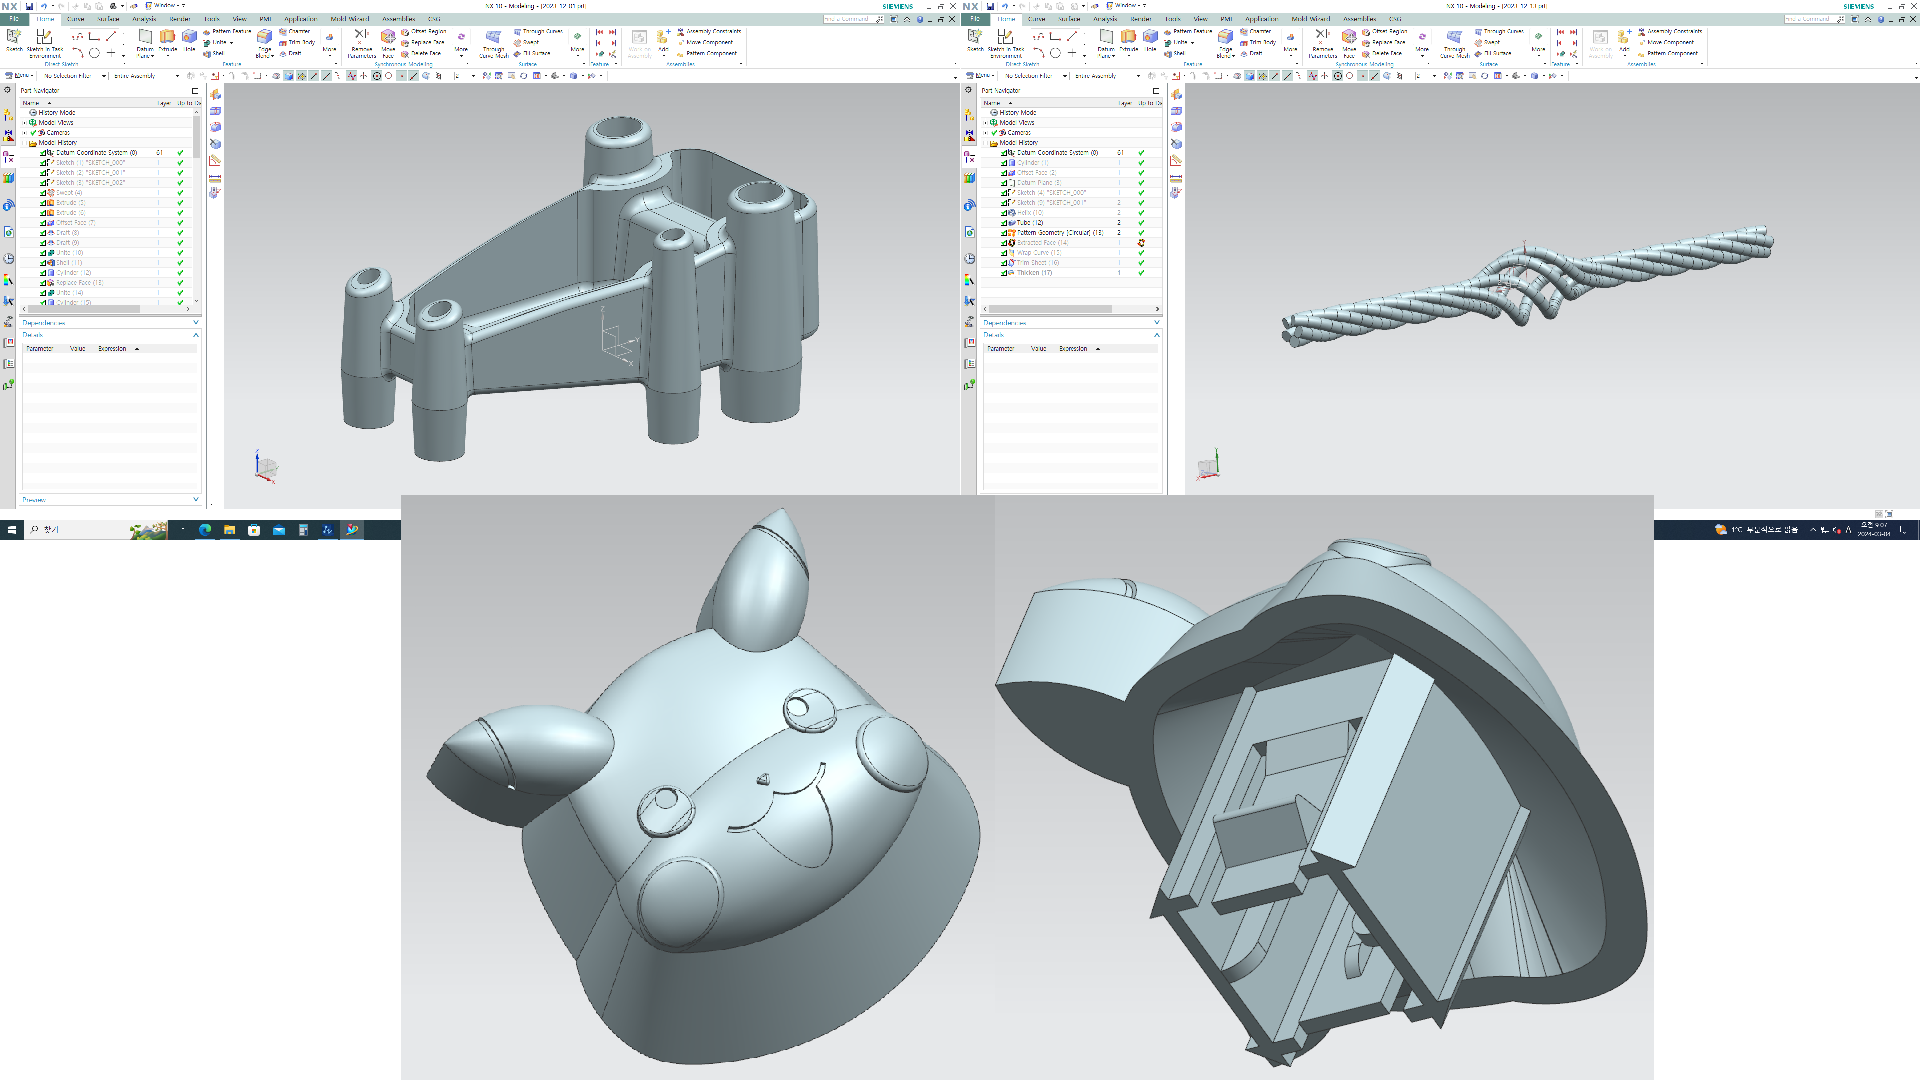Viewport: 1920px width, 1080px height.
Task: Click the save icon in left window title bar
Action: pyautogui.click(x=29, y=6)
